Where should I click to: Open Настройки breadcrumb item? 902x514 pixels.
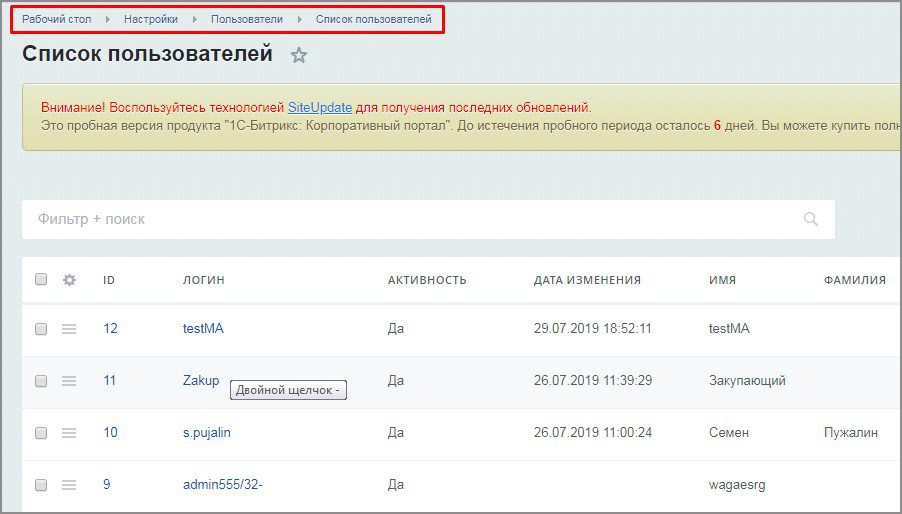(x=151, y=19)
